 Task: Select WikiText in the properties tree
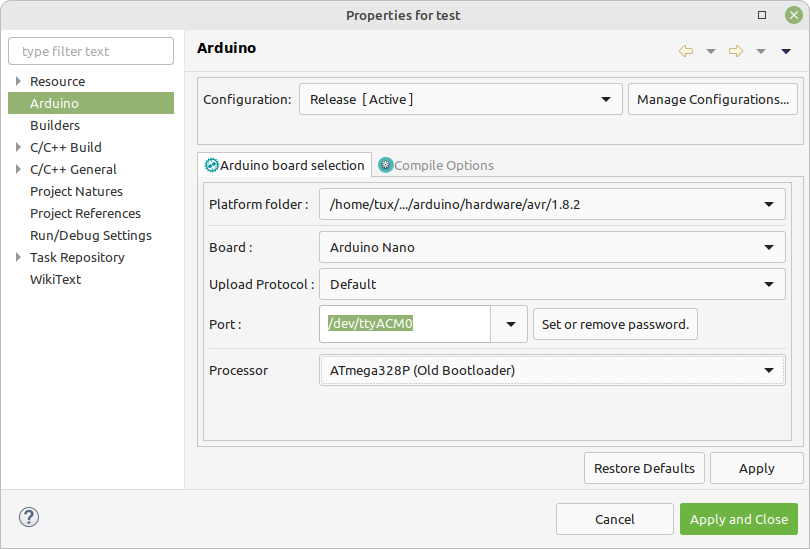click(x=55, y=279)
